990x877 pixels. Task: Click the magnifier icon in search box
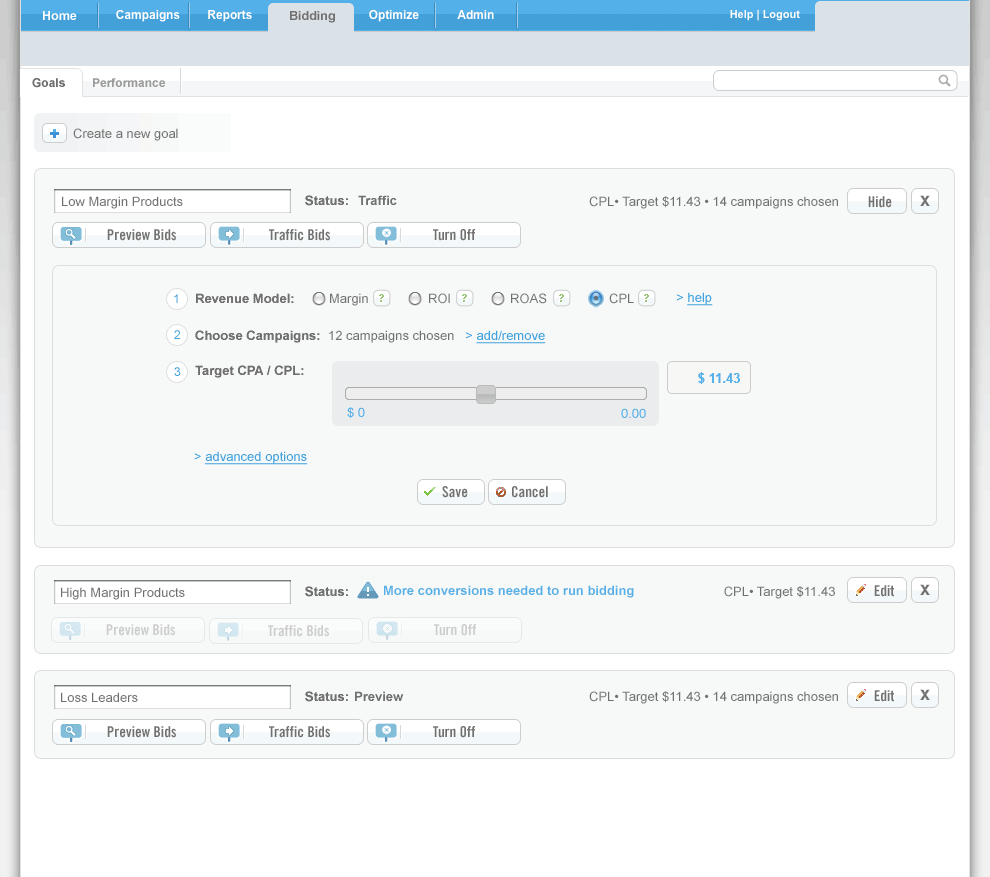coord(944,81)
